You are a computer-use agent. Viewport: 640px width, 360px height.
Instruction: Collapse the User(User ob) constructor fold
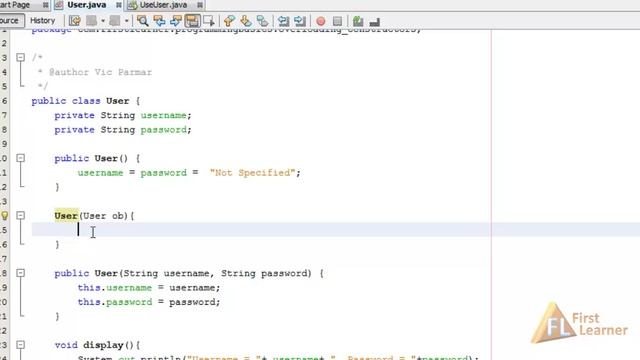click(x=20, y=216)
